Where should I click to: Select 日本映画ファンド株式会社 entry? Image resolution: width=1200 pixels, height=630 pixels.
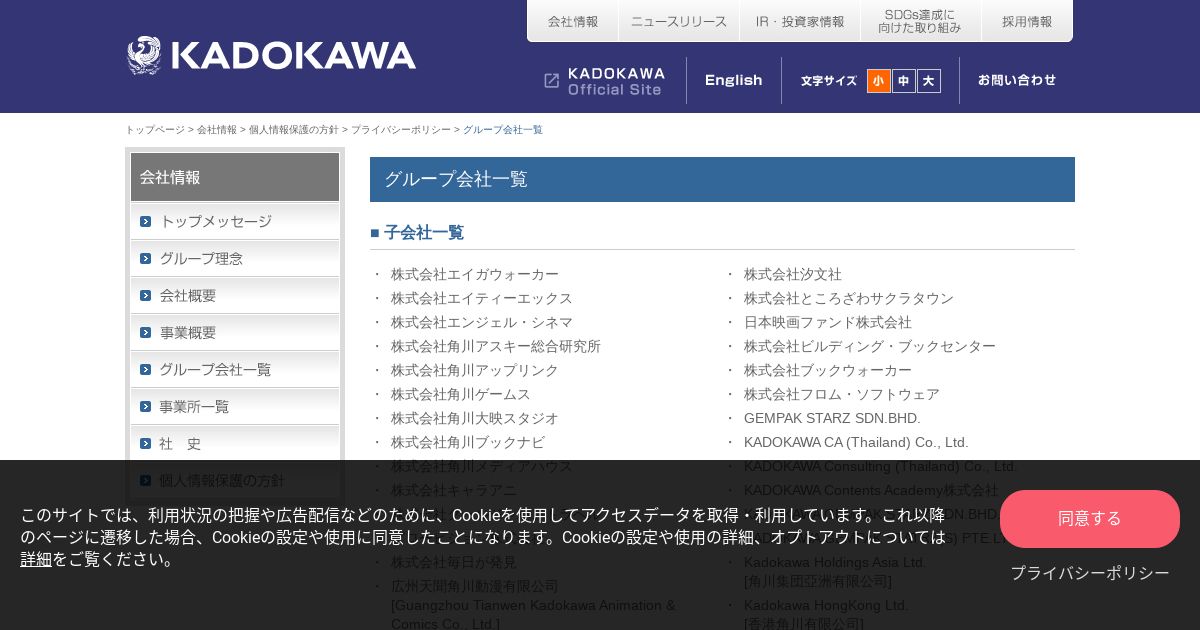pyautogui.click(x=828, y=322)
